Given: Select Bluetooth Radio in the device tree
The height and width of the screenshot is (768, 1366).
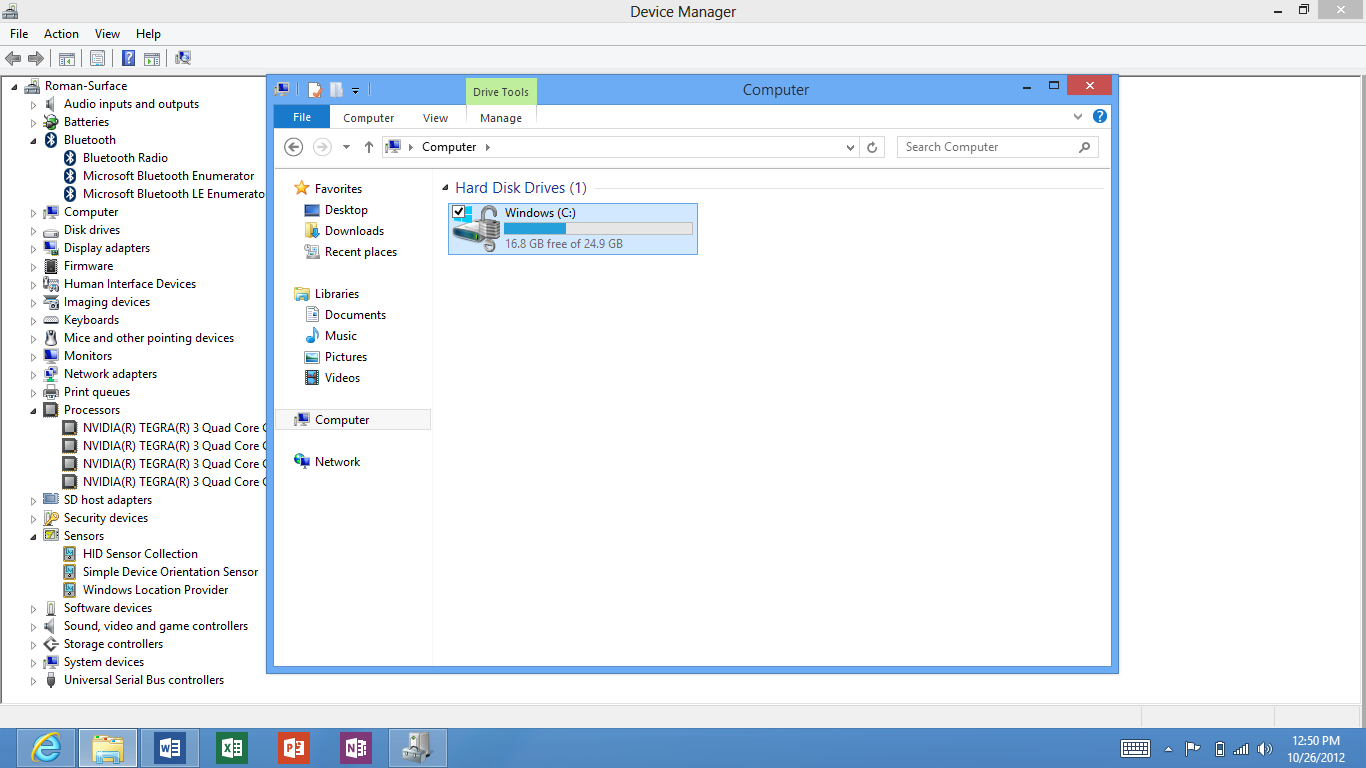Looking at the screenshot, I should tap(125, 158).
